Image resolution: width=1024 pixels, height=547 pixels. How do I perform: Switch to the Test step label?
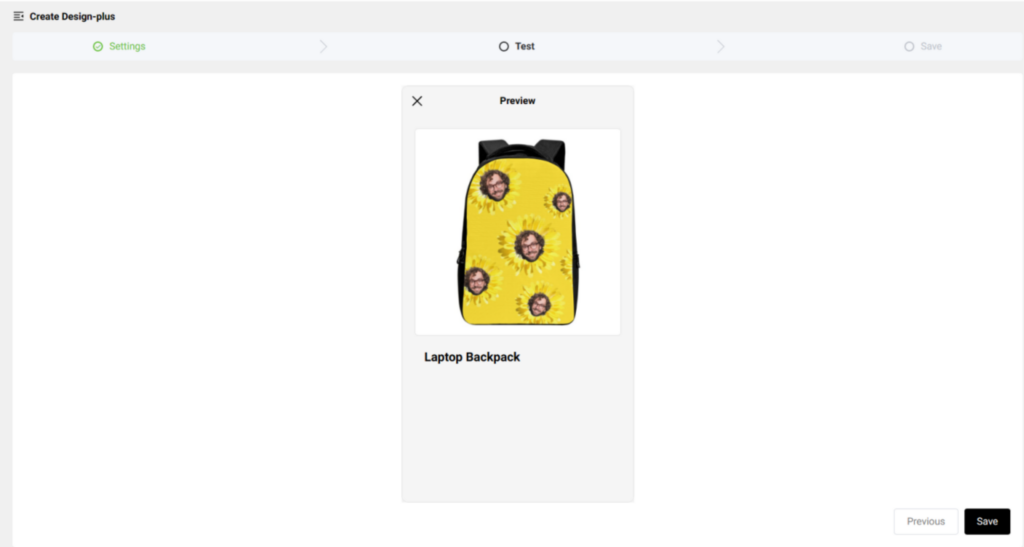click(525, 46)
